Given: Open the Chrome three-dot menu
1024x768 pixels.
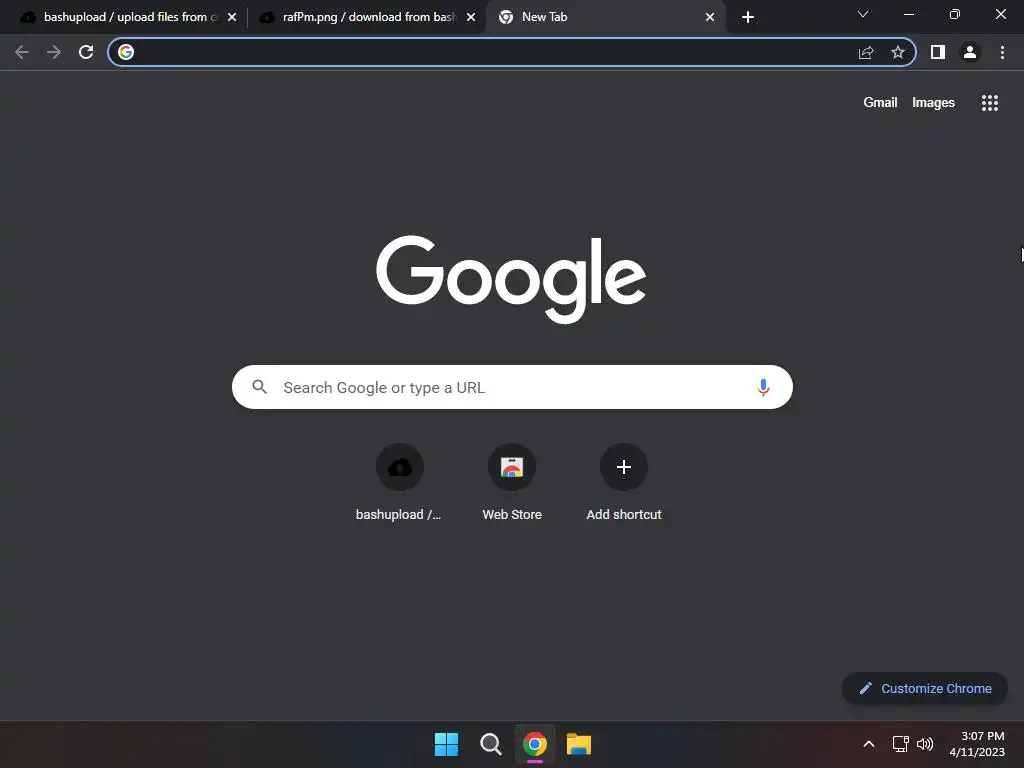Looking at the screenshot, I should tap(1002, 52).
